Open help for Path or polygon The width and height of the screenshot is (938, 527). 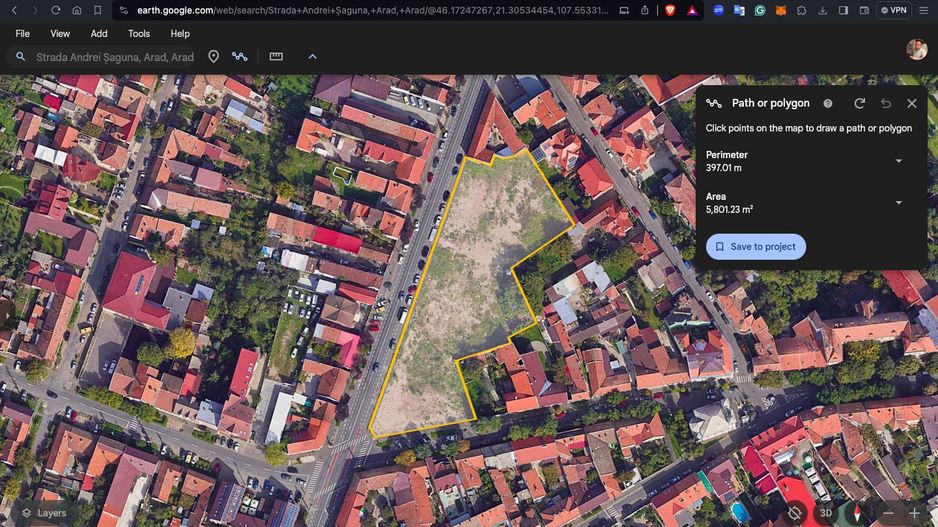coord(827,103)
